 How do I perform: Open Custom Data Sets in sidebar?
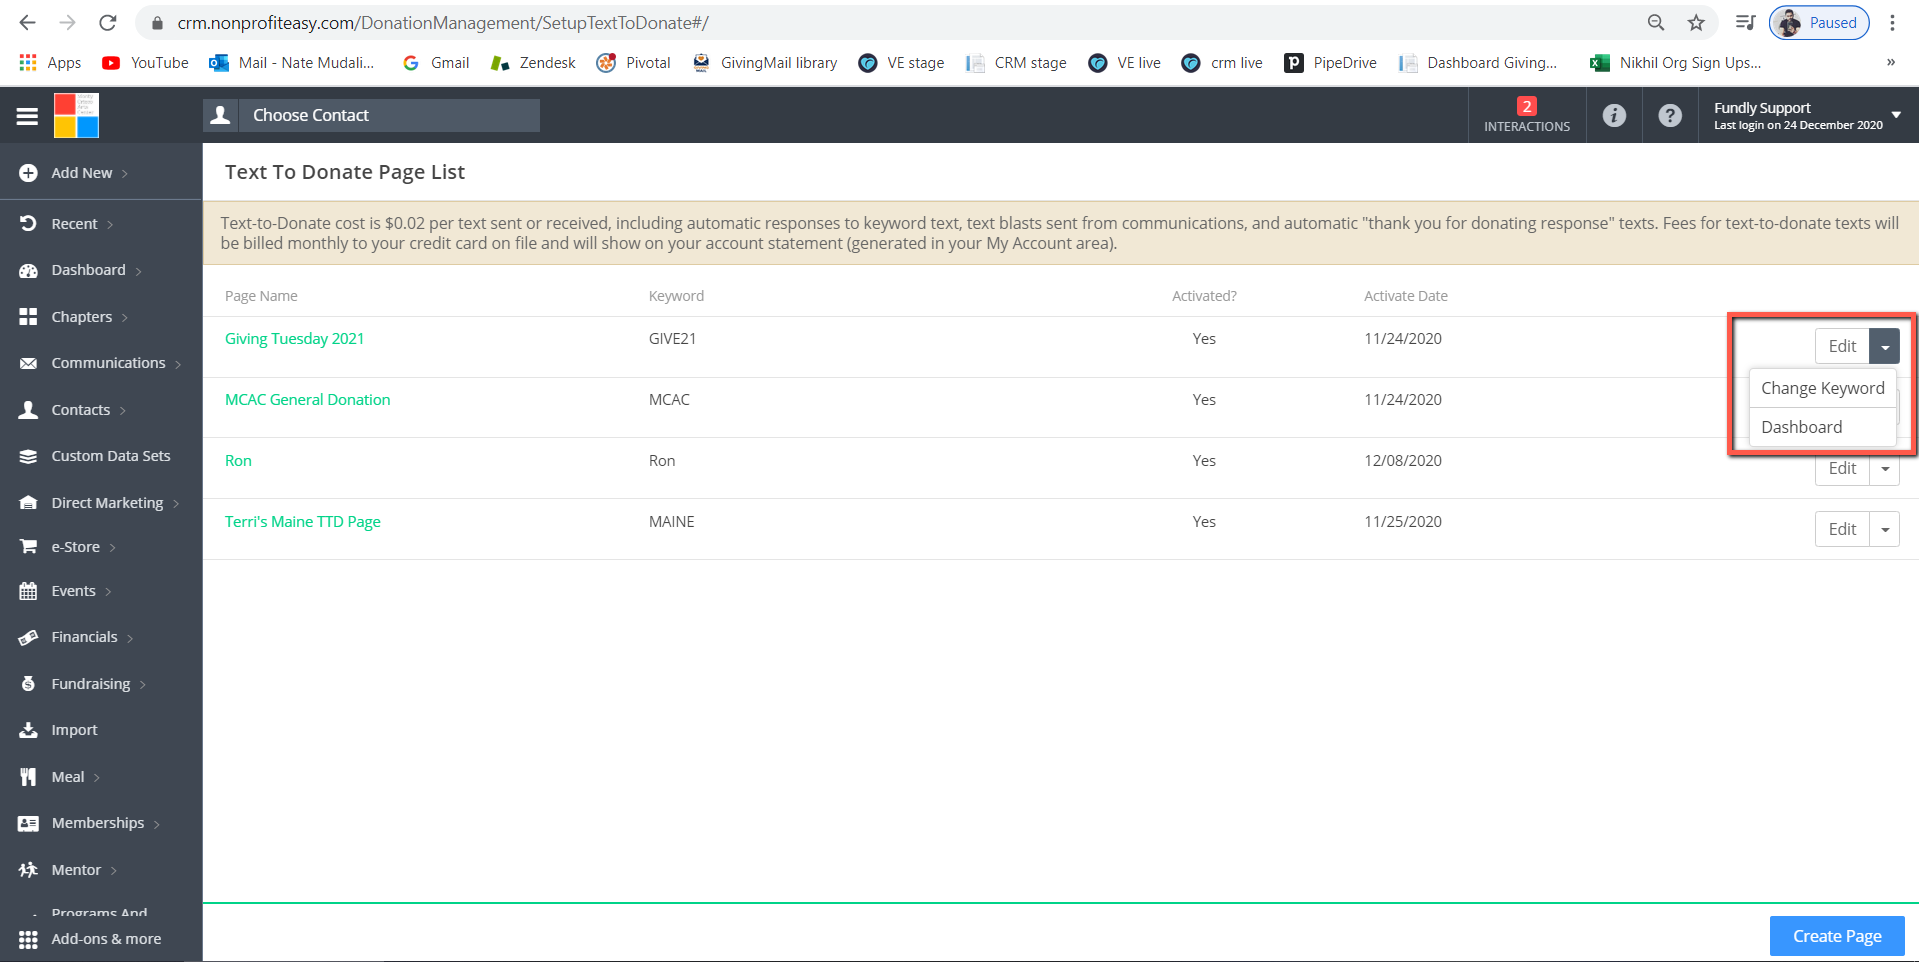pyautogui.click(x=111, y=456)
